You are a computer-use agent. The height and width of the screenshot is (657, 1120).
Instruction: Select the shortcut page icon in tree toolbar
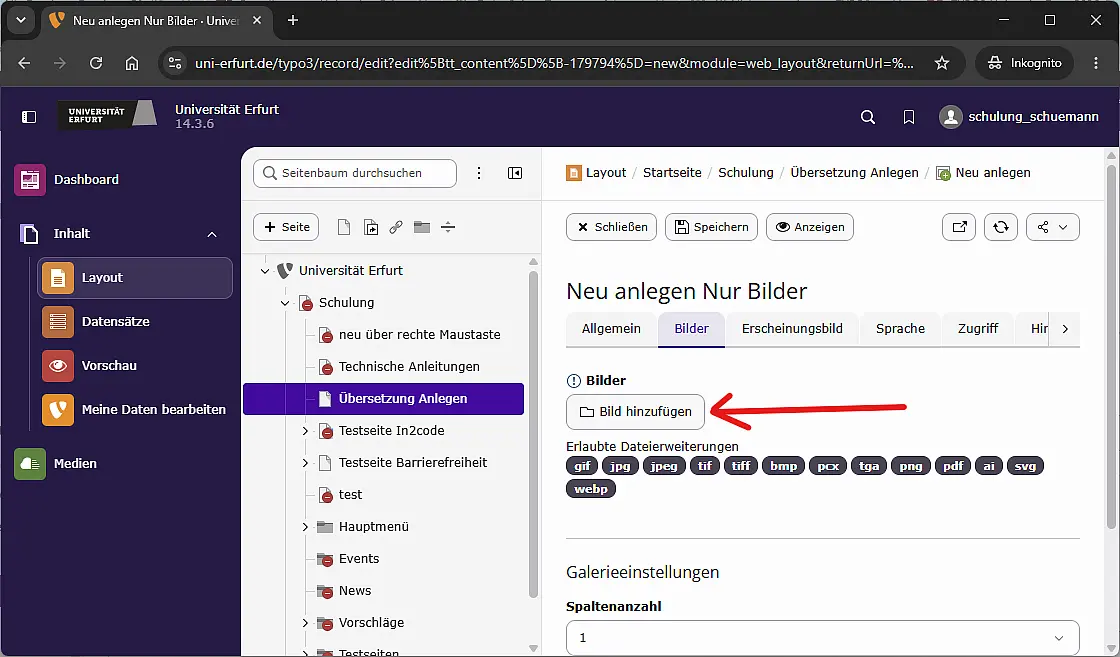pyautogui.click(x=371, y=227)
